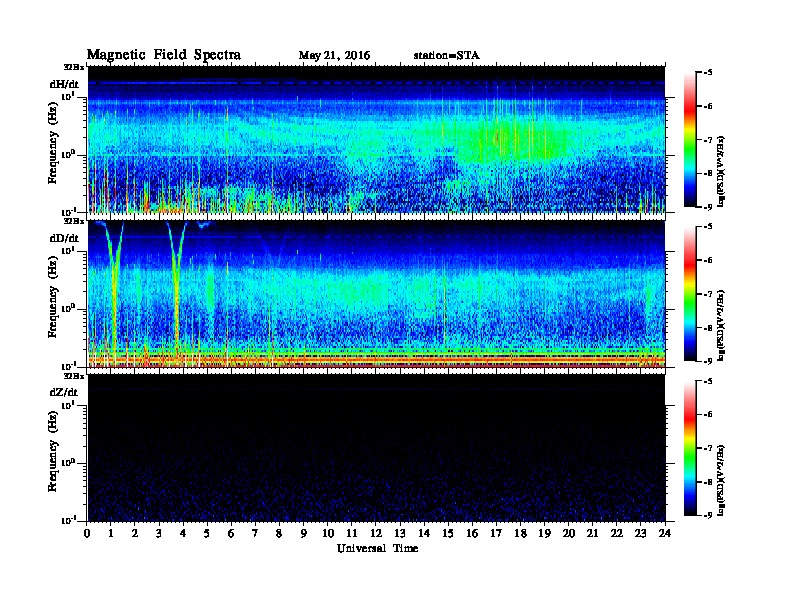This screenshot has height=612, width=792.
Task: Click the dZ/dt spectrogram color bar
Action: coord(690,448)
